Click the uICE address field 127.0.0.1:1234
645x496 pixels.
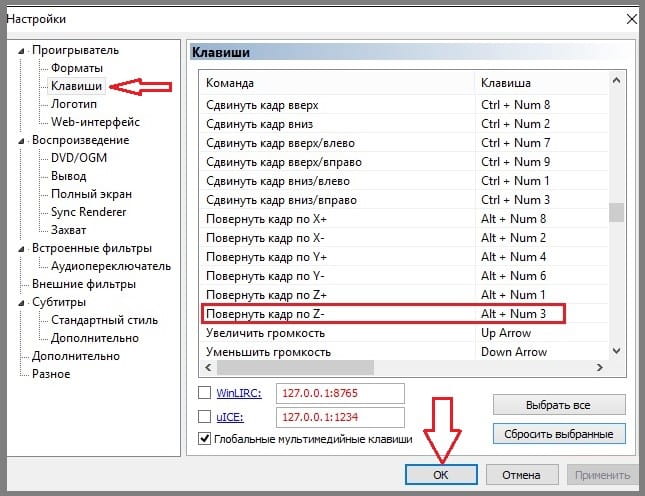pyautogui.click(x=340, y=417)
